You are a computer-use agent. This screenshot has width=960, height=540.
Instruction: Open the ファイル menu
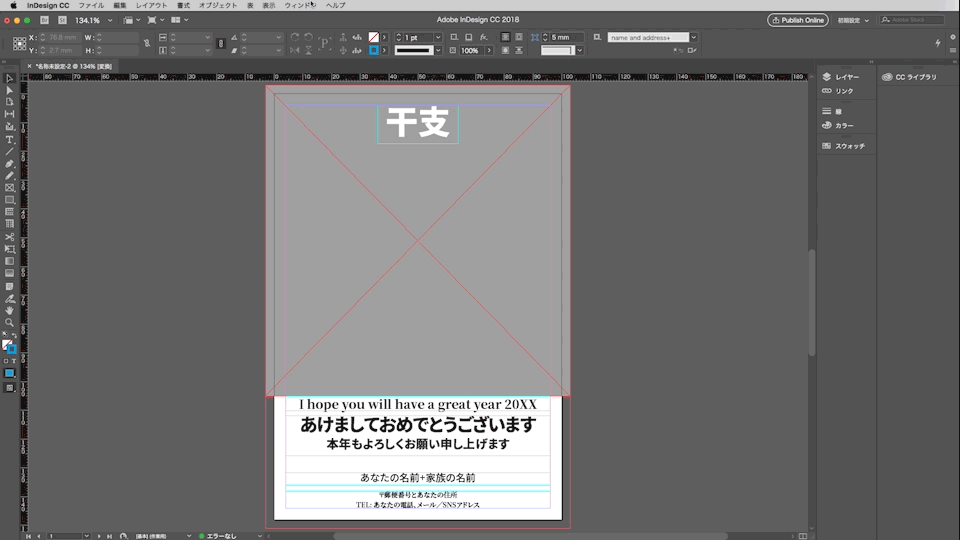pyautogui.click(x=91, y=6)
